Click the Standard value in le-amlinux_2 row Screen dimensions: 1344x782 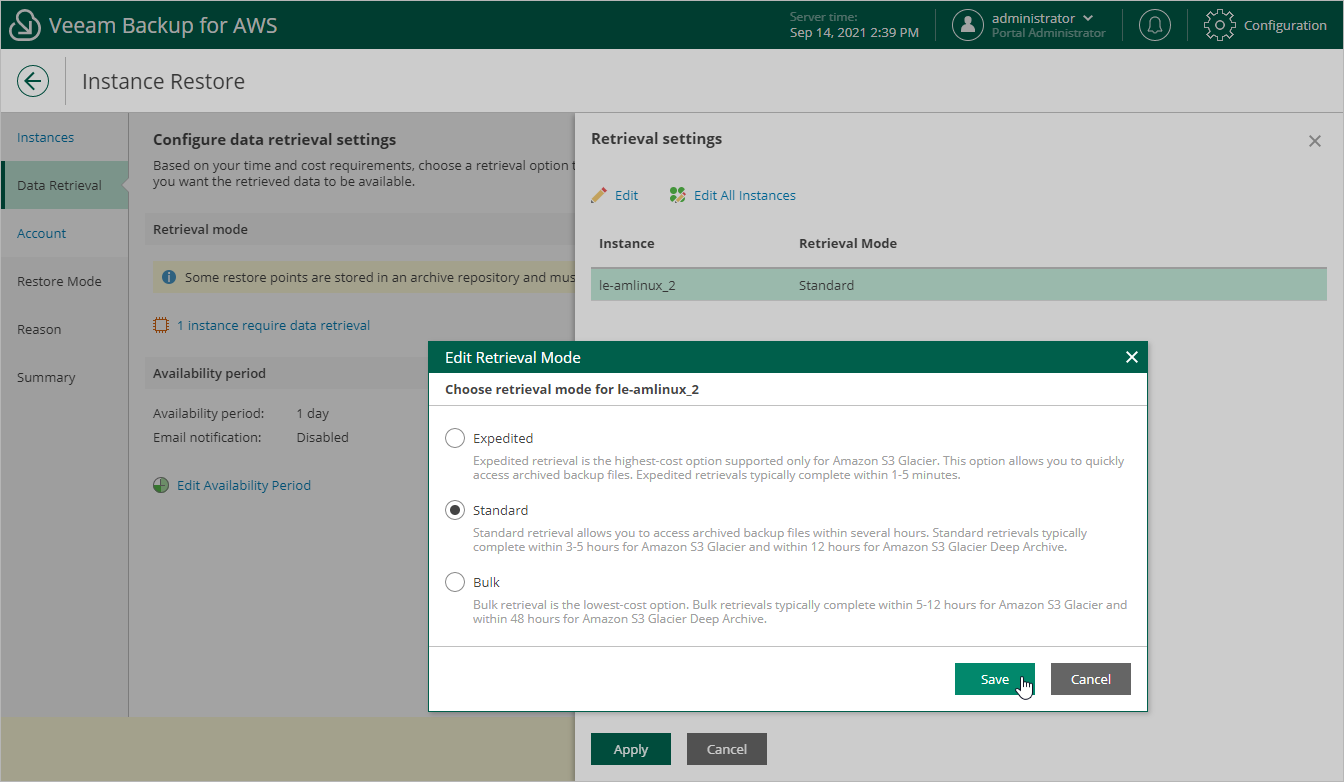(826, 285)
